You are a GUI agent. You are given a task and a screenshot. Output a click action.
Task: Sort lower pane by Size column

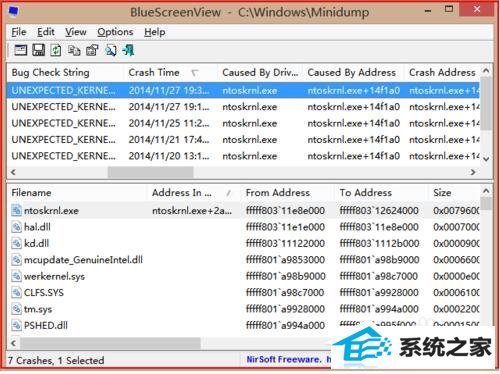454,193
